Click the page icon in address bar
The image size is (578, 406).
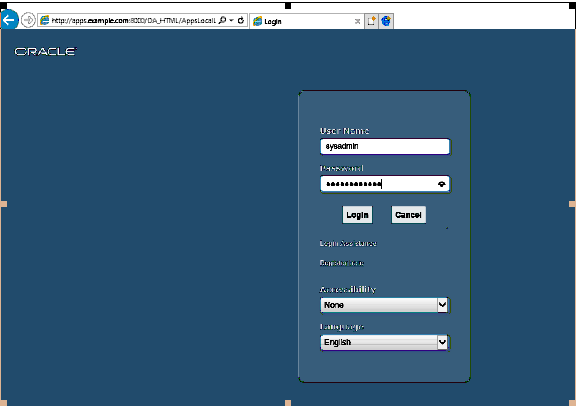click(x=44, y=20)
